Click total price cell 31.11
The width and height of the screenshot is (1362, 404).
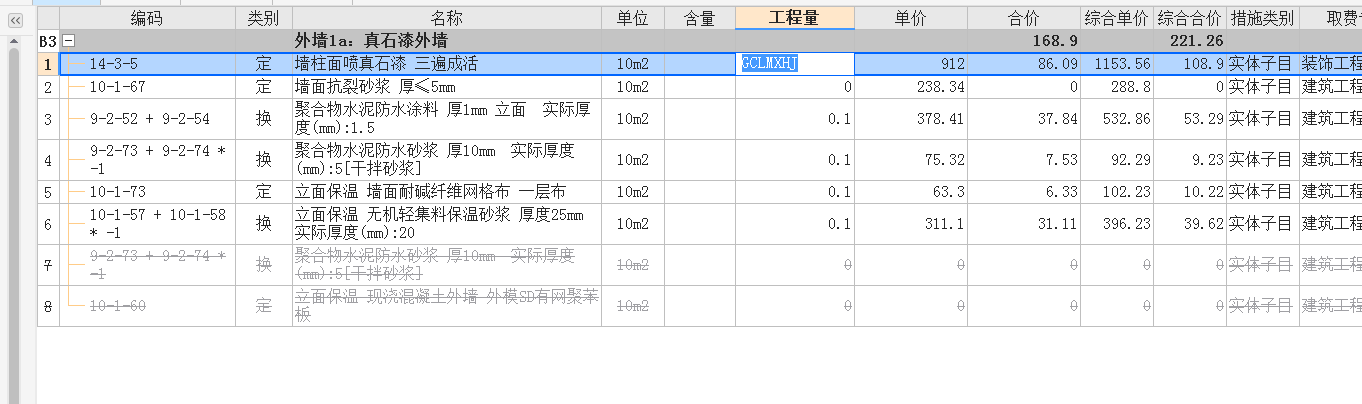click(x=1024, y=224)
